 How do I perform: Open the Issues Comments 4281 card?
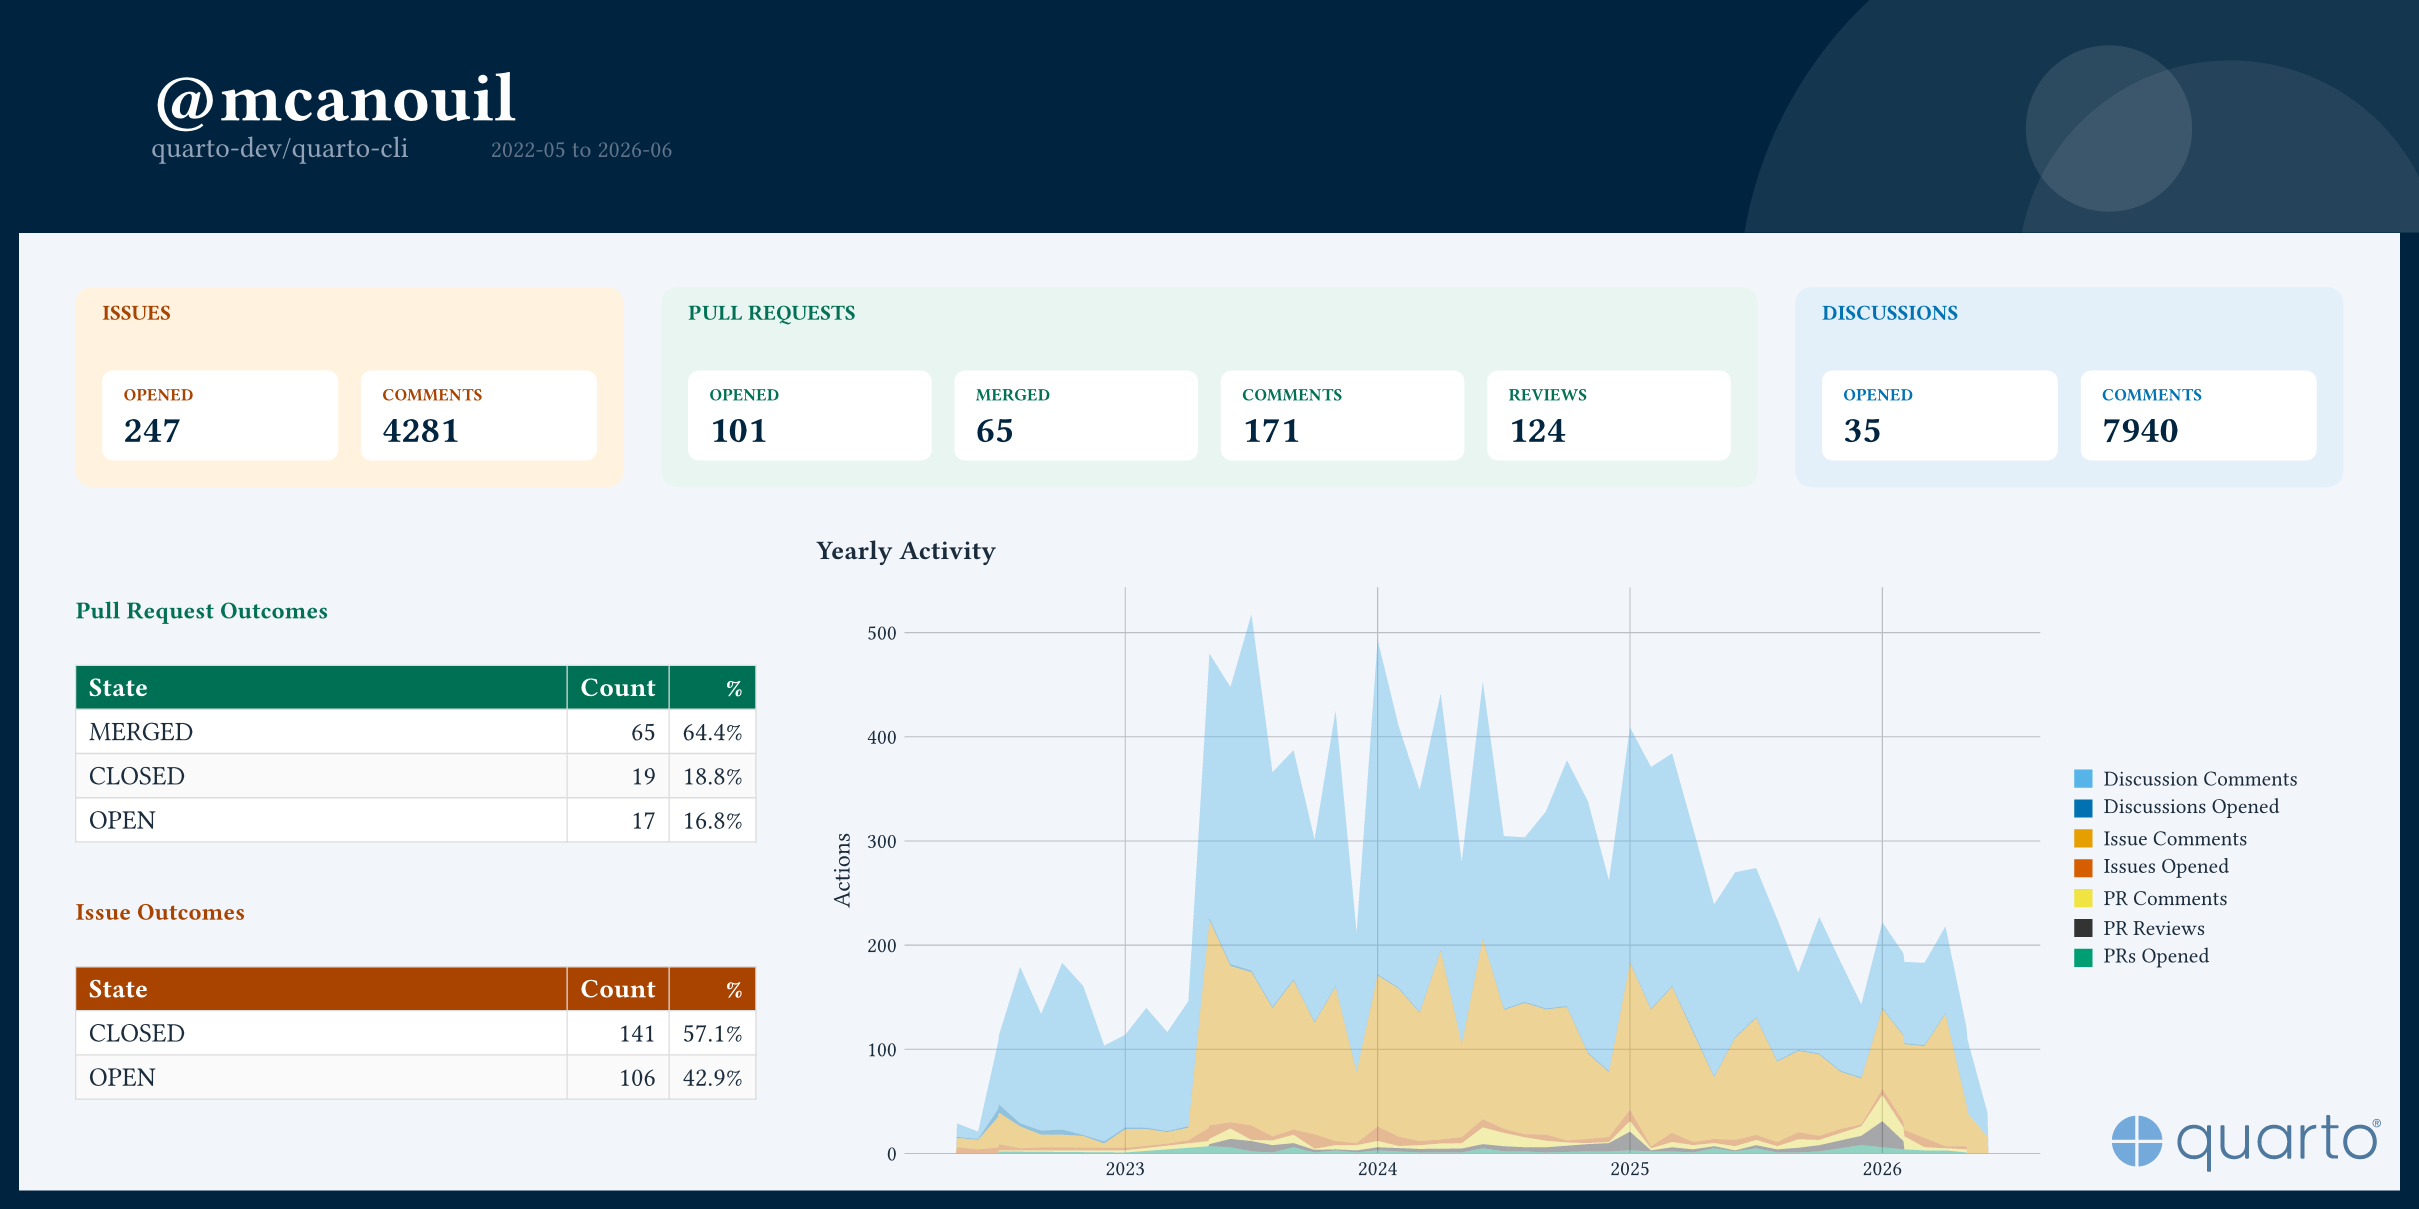click(479, 416)
